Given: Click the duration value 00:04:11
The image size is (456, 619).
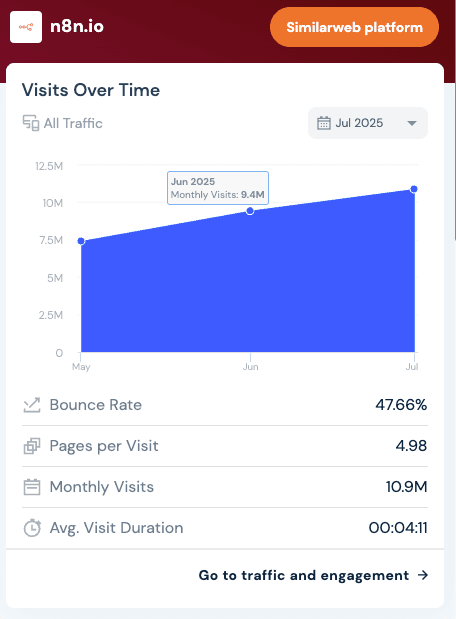Looking at the screenshot, I should pos(398,528).
